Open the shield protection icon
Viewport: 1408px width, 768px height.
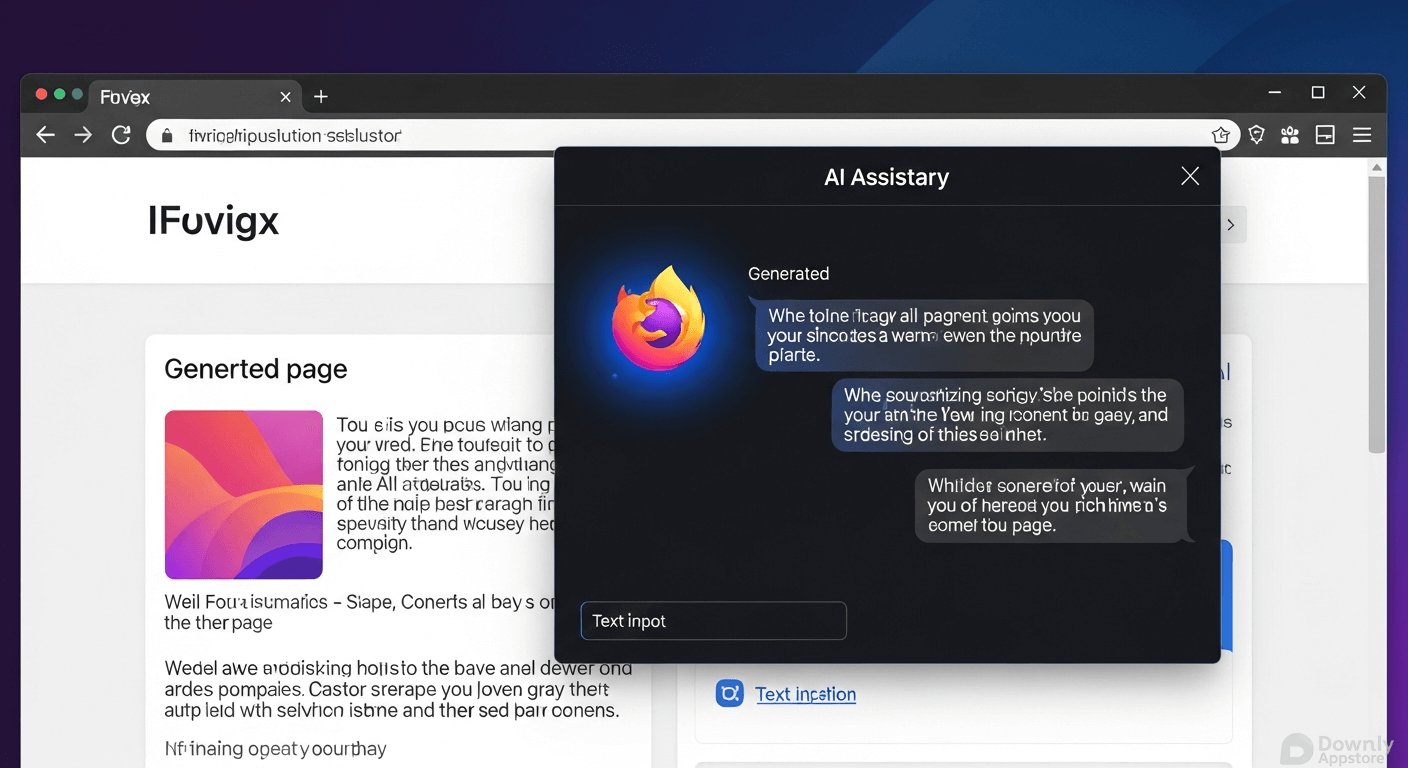(1257, 135)
